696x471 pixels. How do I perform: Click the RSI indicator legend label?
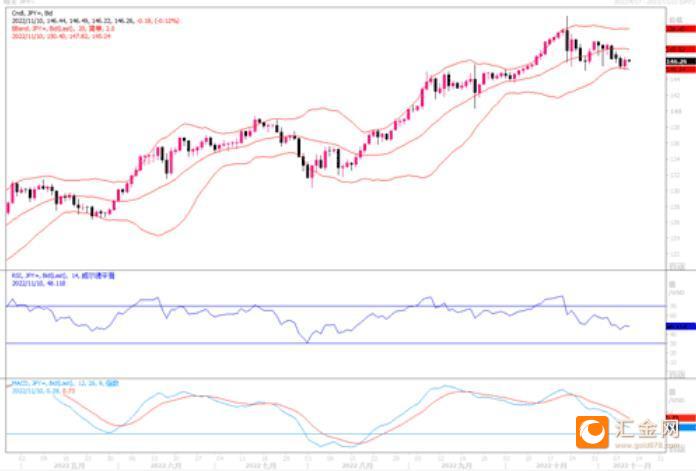click(63, 276)
